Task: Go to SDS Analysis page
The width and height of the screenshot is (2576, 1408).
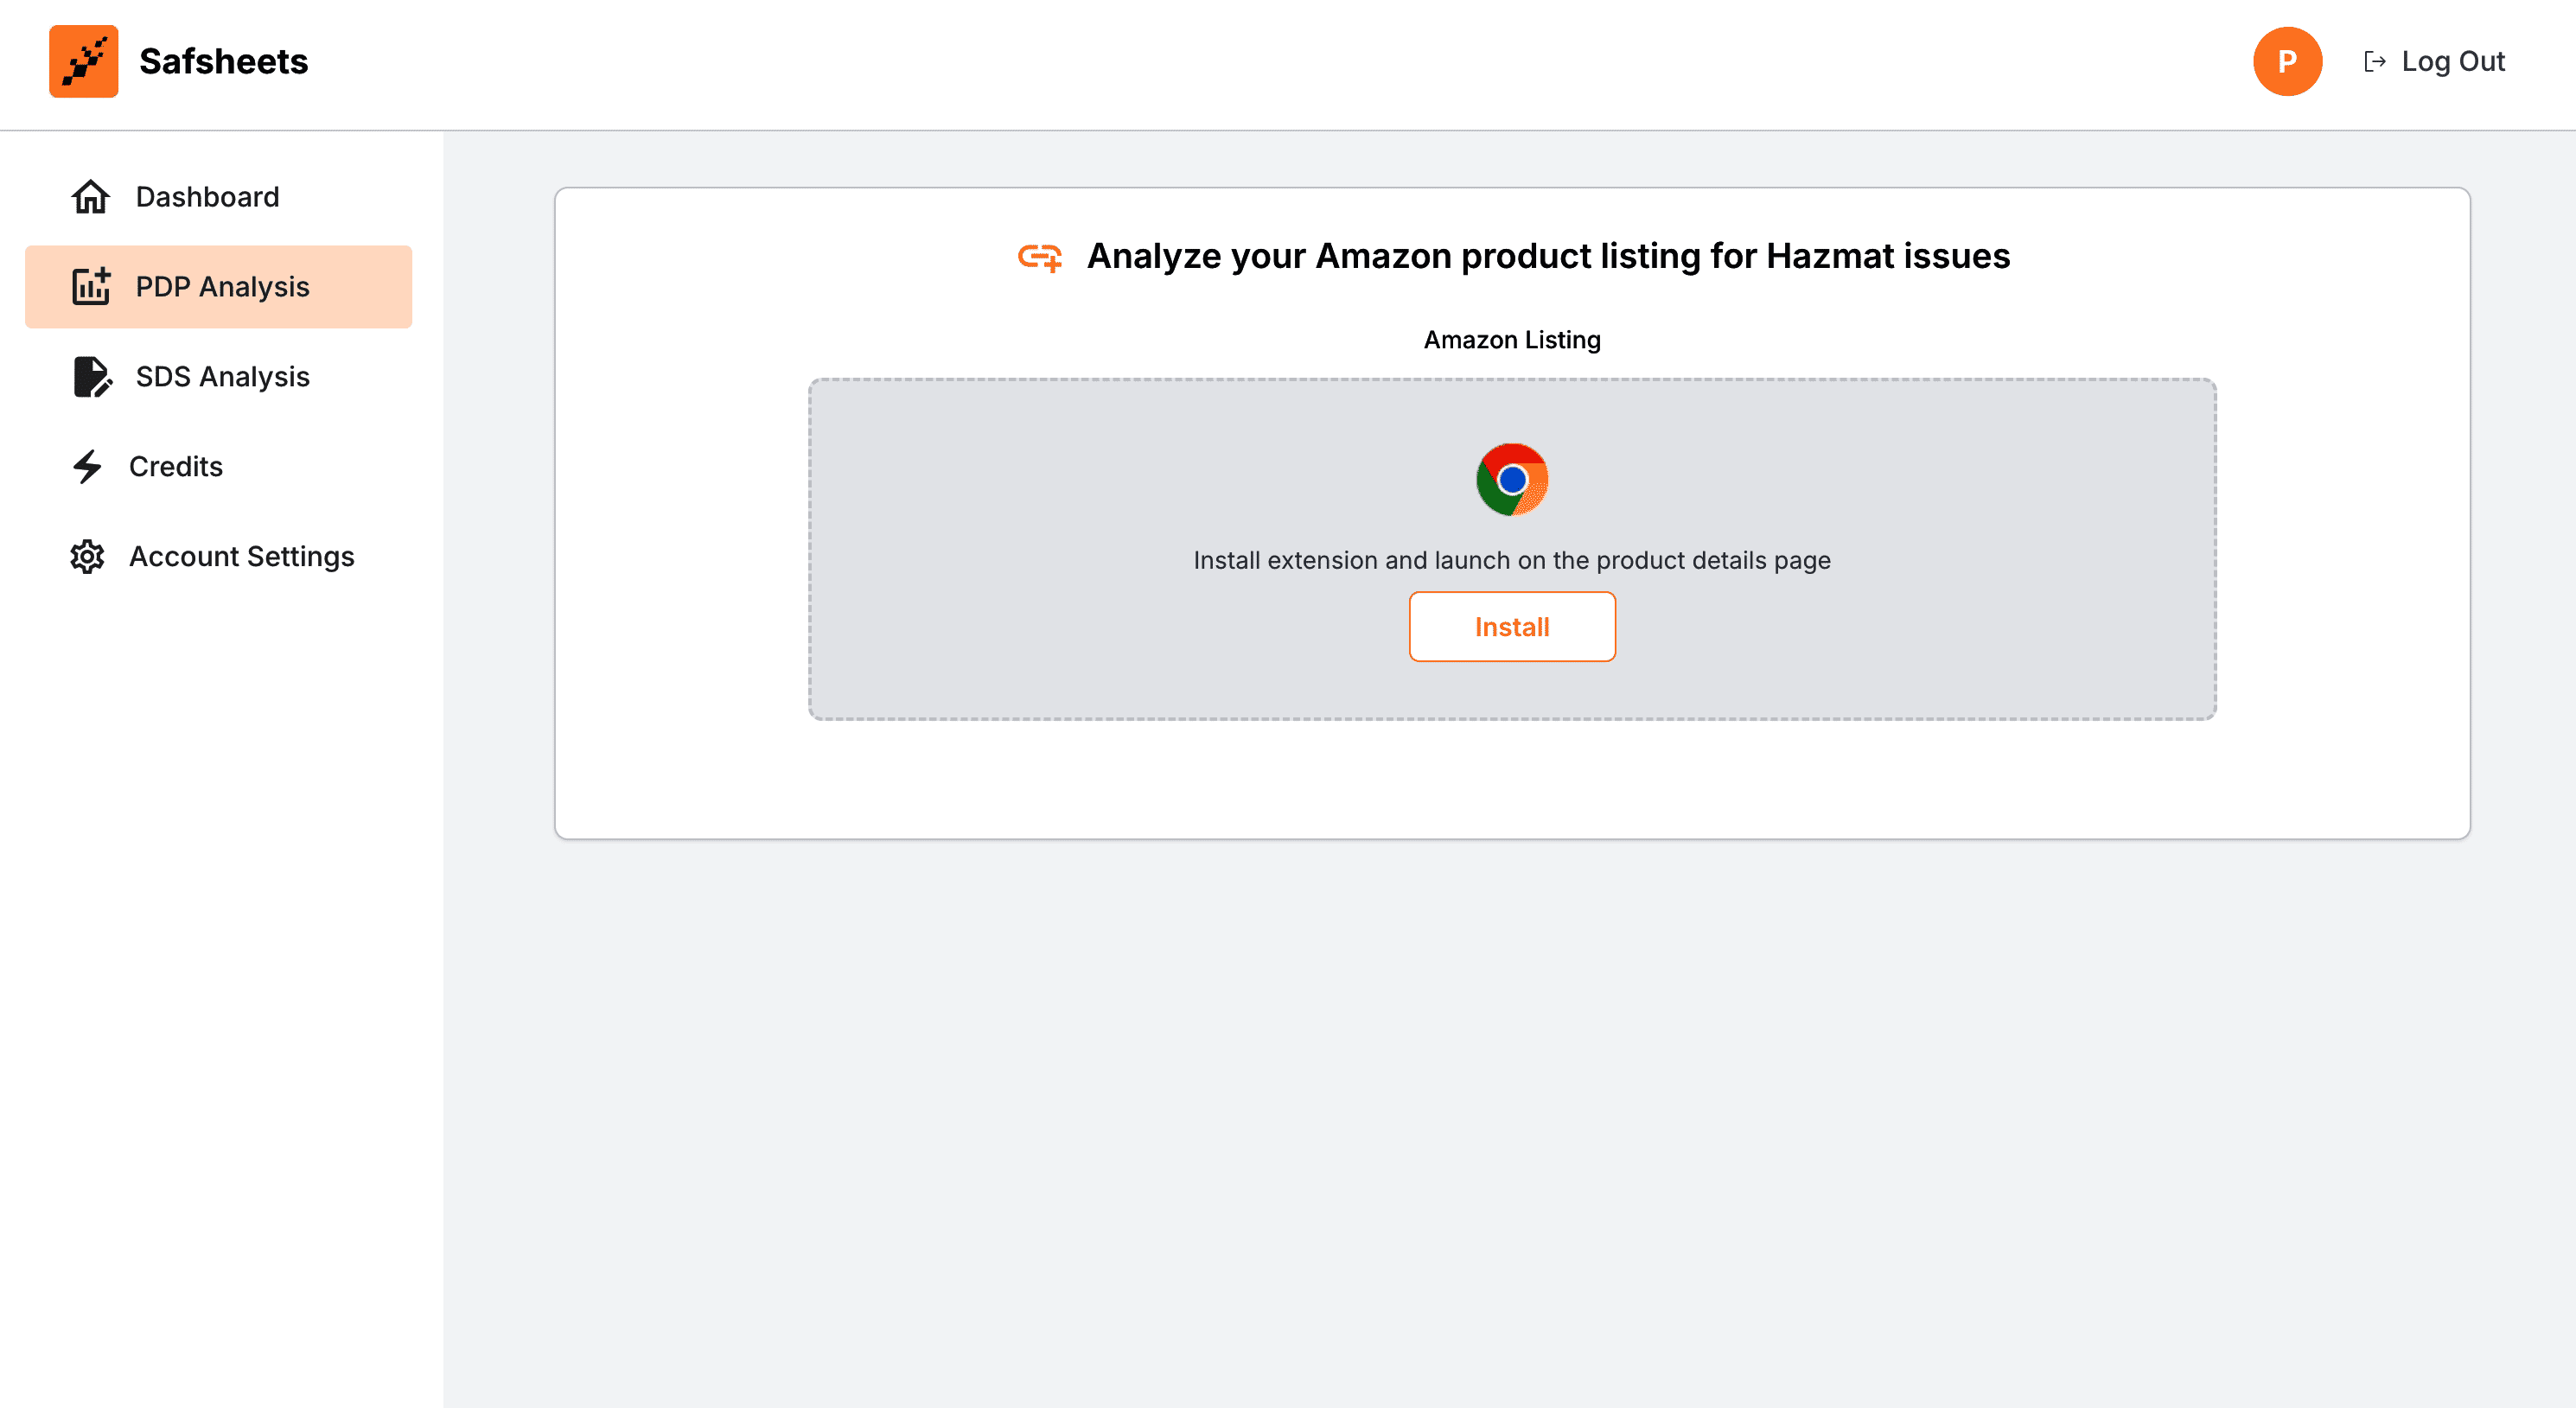Action: click(222, 377)
